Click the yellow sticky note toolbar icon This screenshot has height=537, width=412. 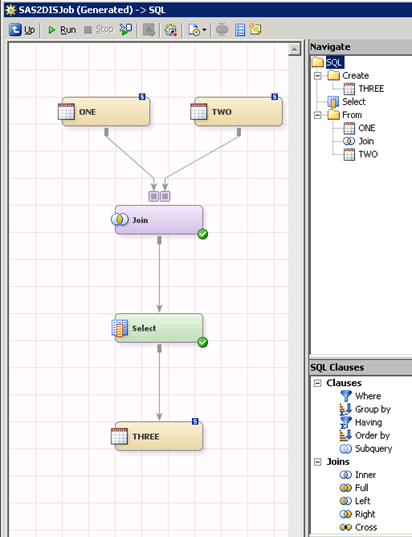[255, 30]
